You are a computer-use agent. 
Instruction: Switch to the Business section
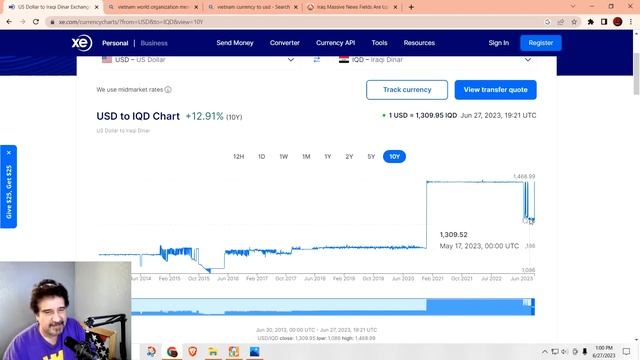tap(154, 43)
